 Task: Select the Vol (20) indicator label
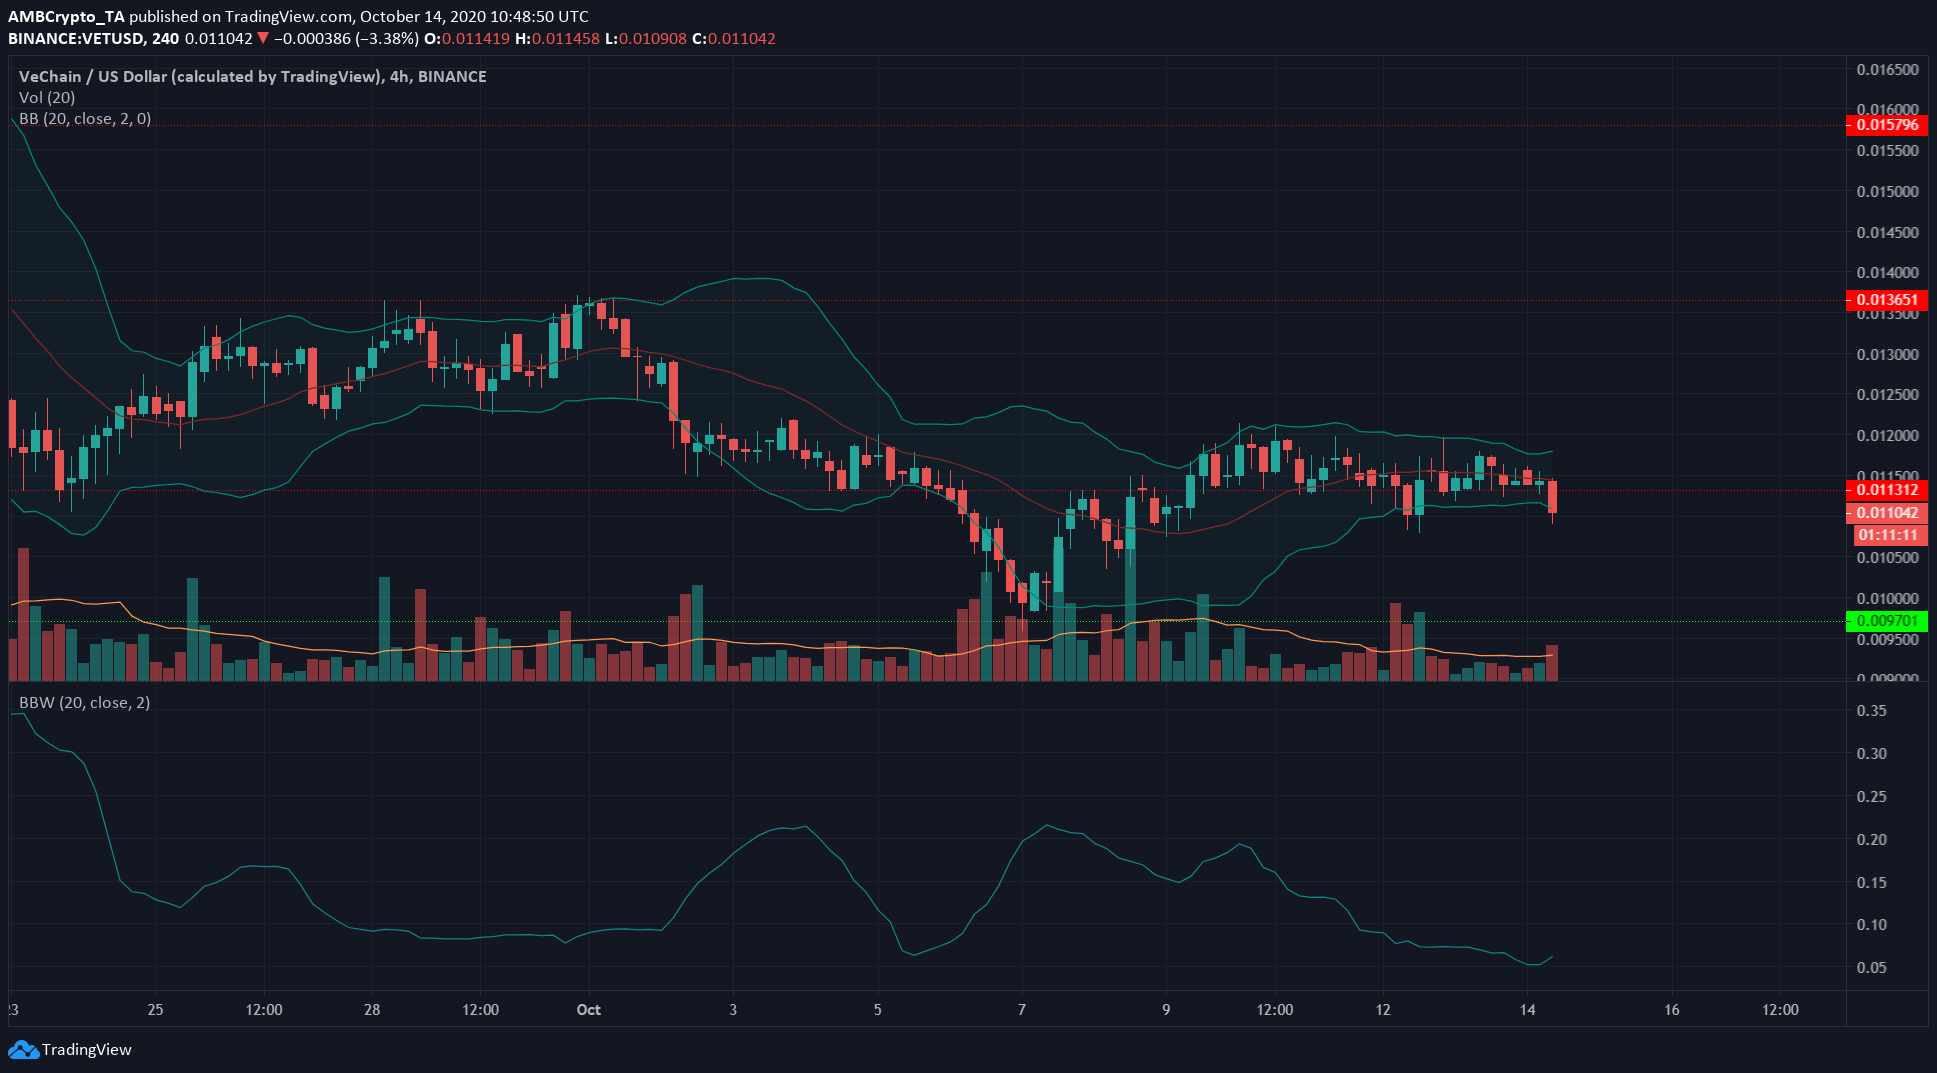pos(47,97)
